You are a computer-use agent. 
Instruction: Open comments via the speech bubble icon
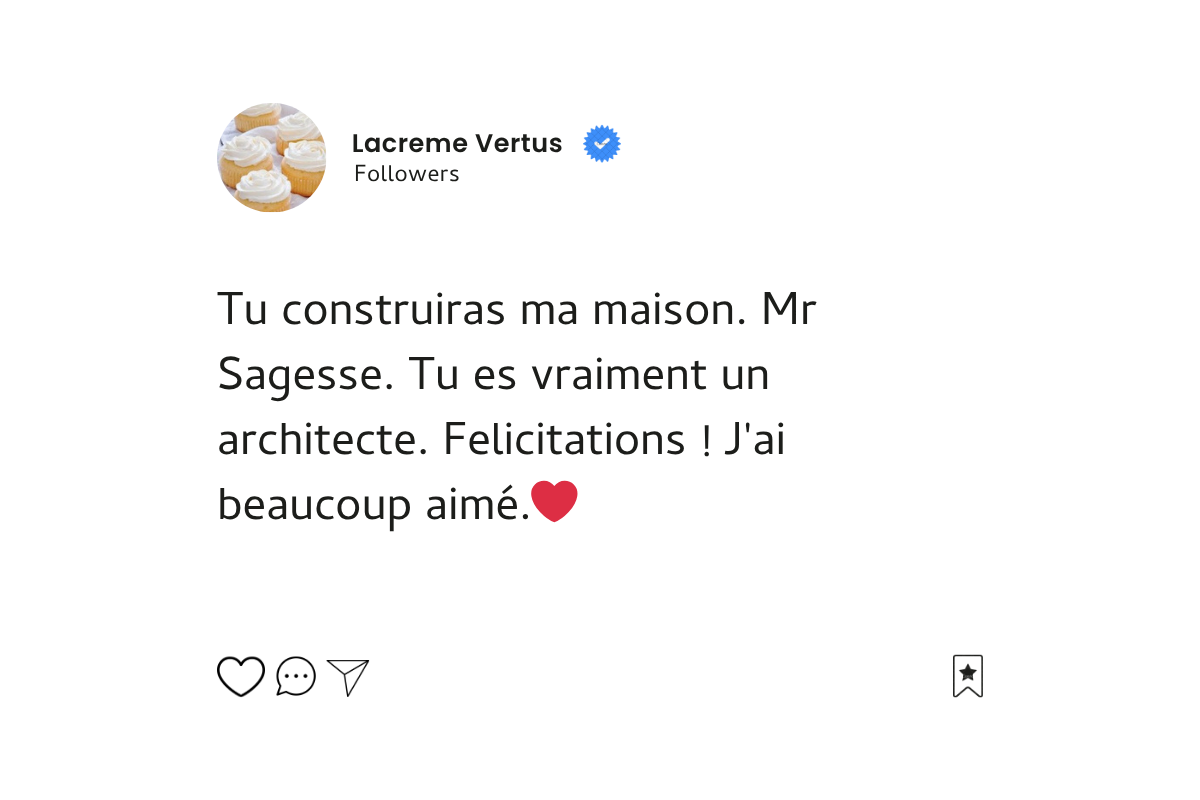296,677
